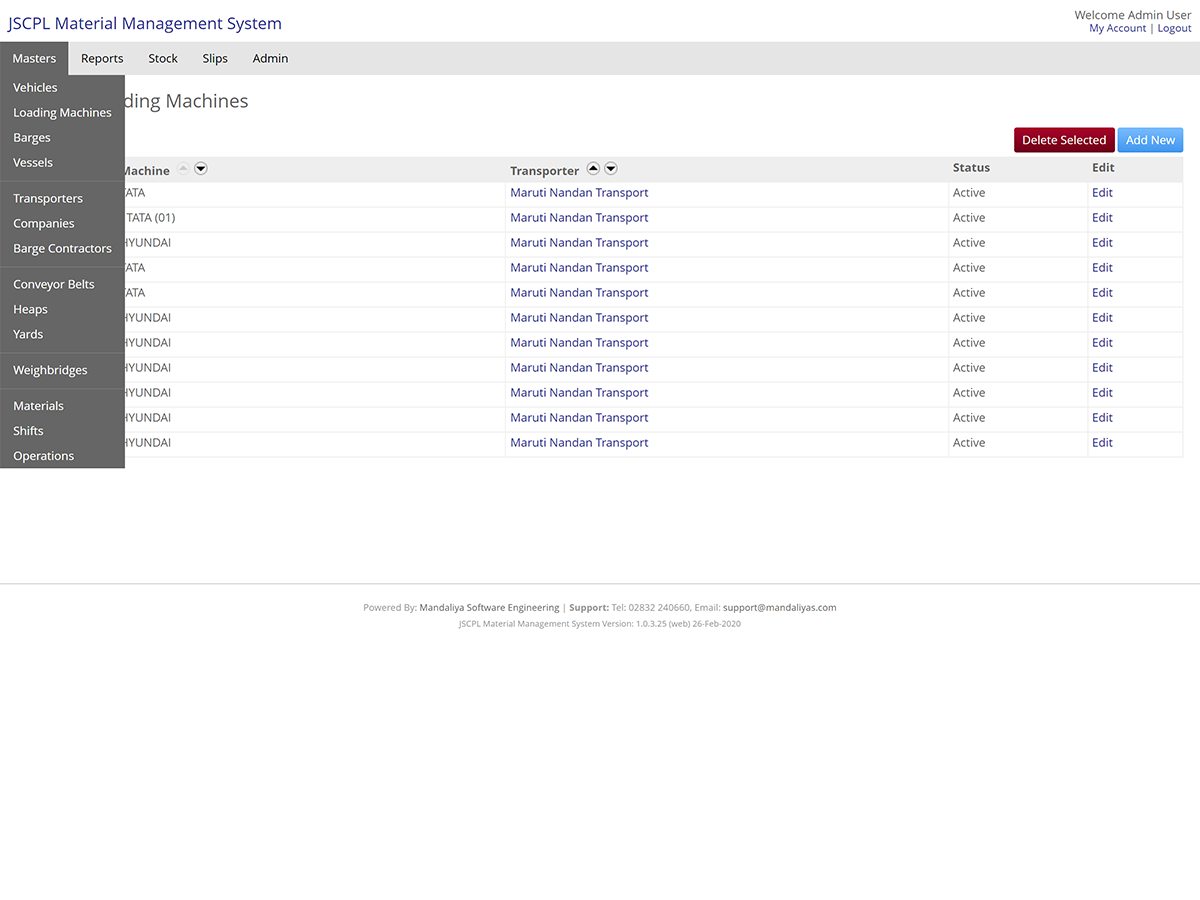This screenshot has height=900, width=1200.
Task: Open the Loading Machines page
Action: (x=62, y=112)
